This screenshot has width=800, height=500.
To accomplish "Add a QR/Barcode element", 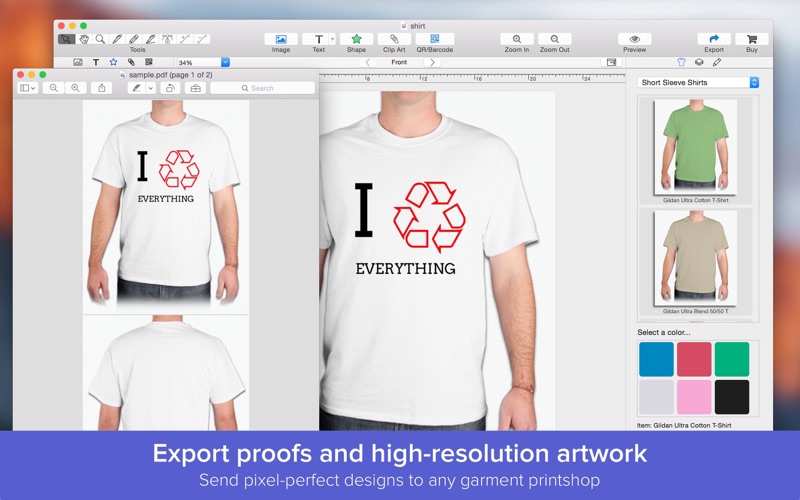I will tap(435, 39).
